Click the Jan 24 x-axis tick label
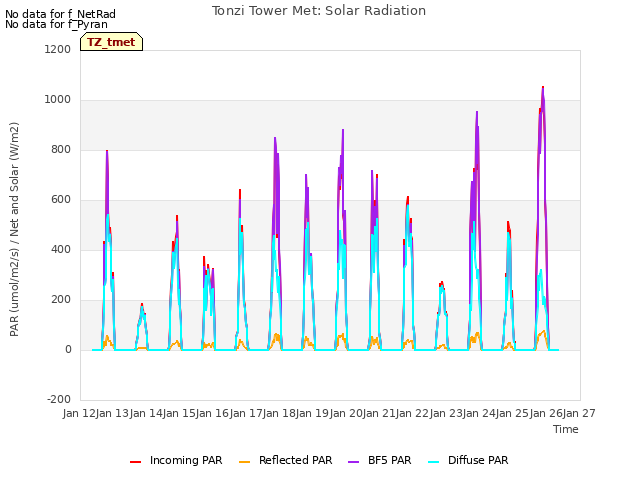640x480 pixels. pos(479,413)
